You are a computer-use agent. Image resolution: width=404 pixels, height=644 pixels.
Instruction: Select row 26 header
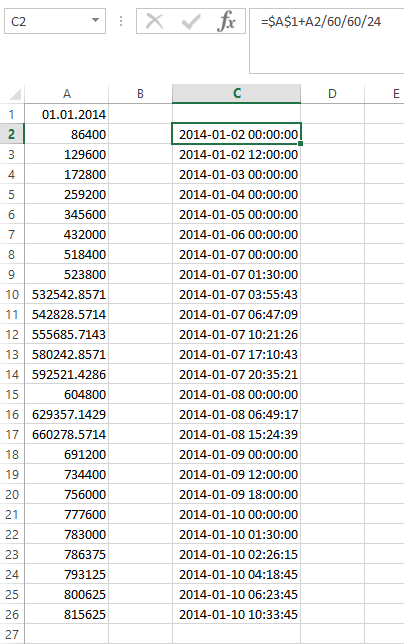[x=12, y=614]
